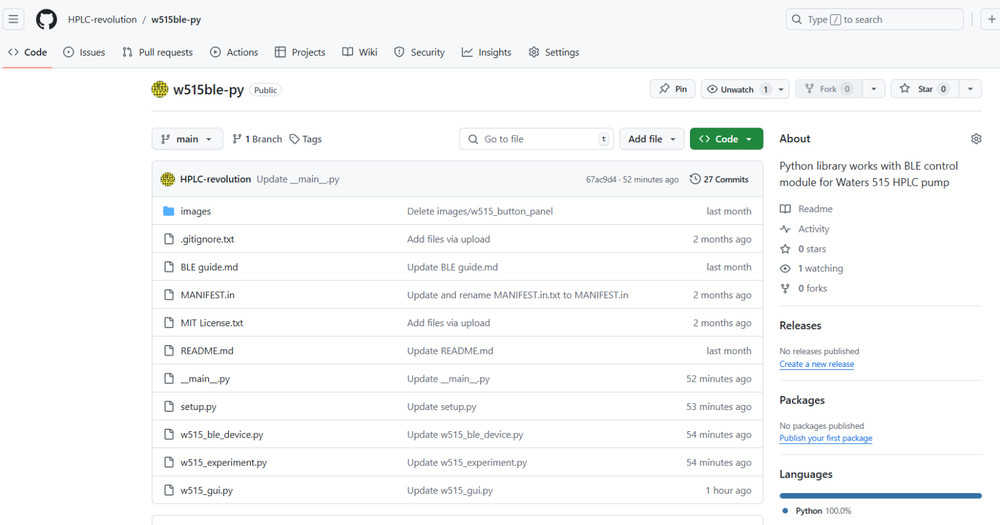
Task: Click the images folder icon
Action: [169, 212]
